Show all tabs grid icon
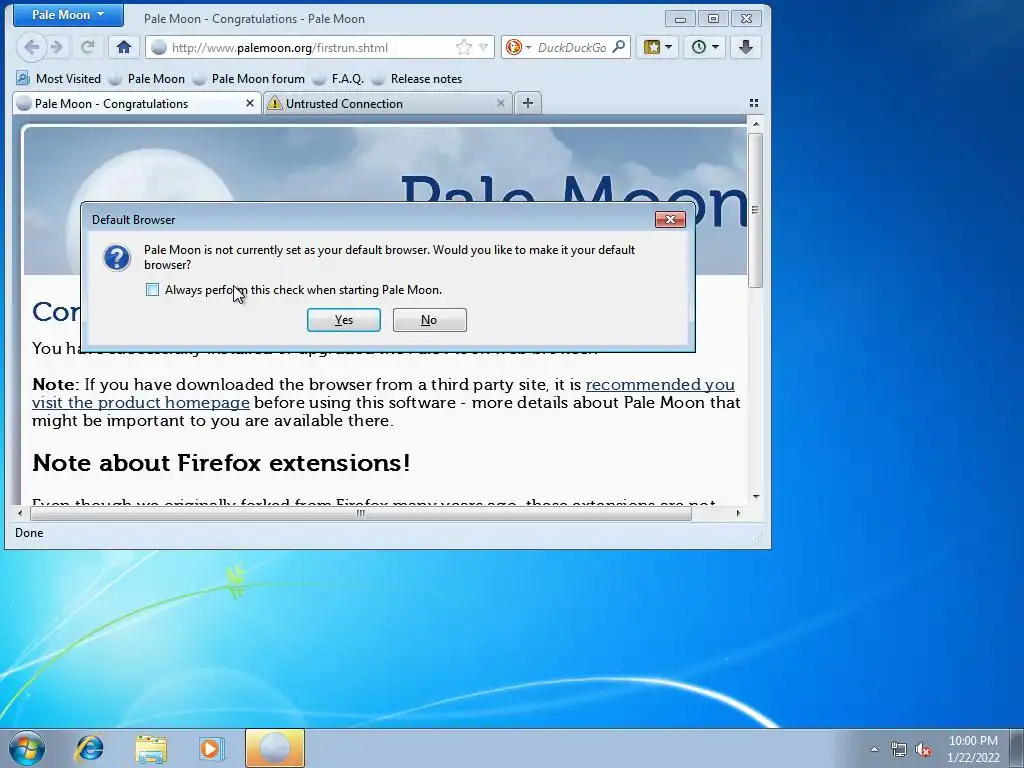Viewport: 1024px width, 768px height. tap(754, 103)
